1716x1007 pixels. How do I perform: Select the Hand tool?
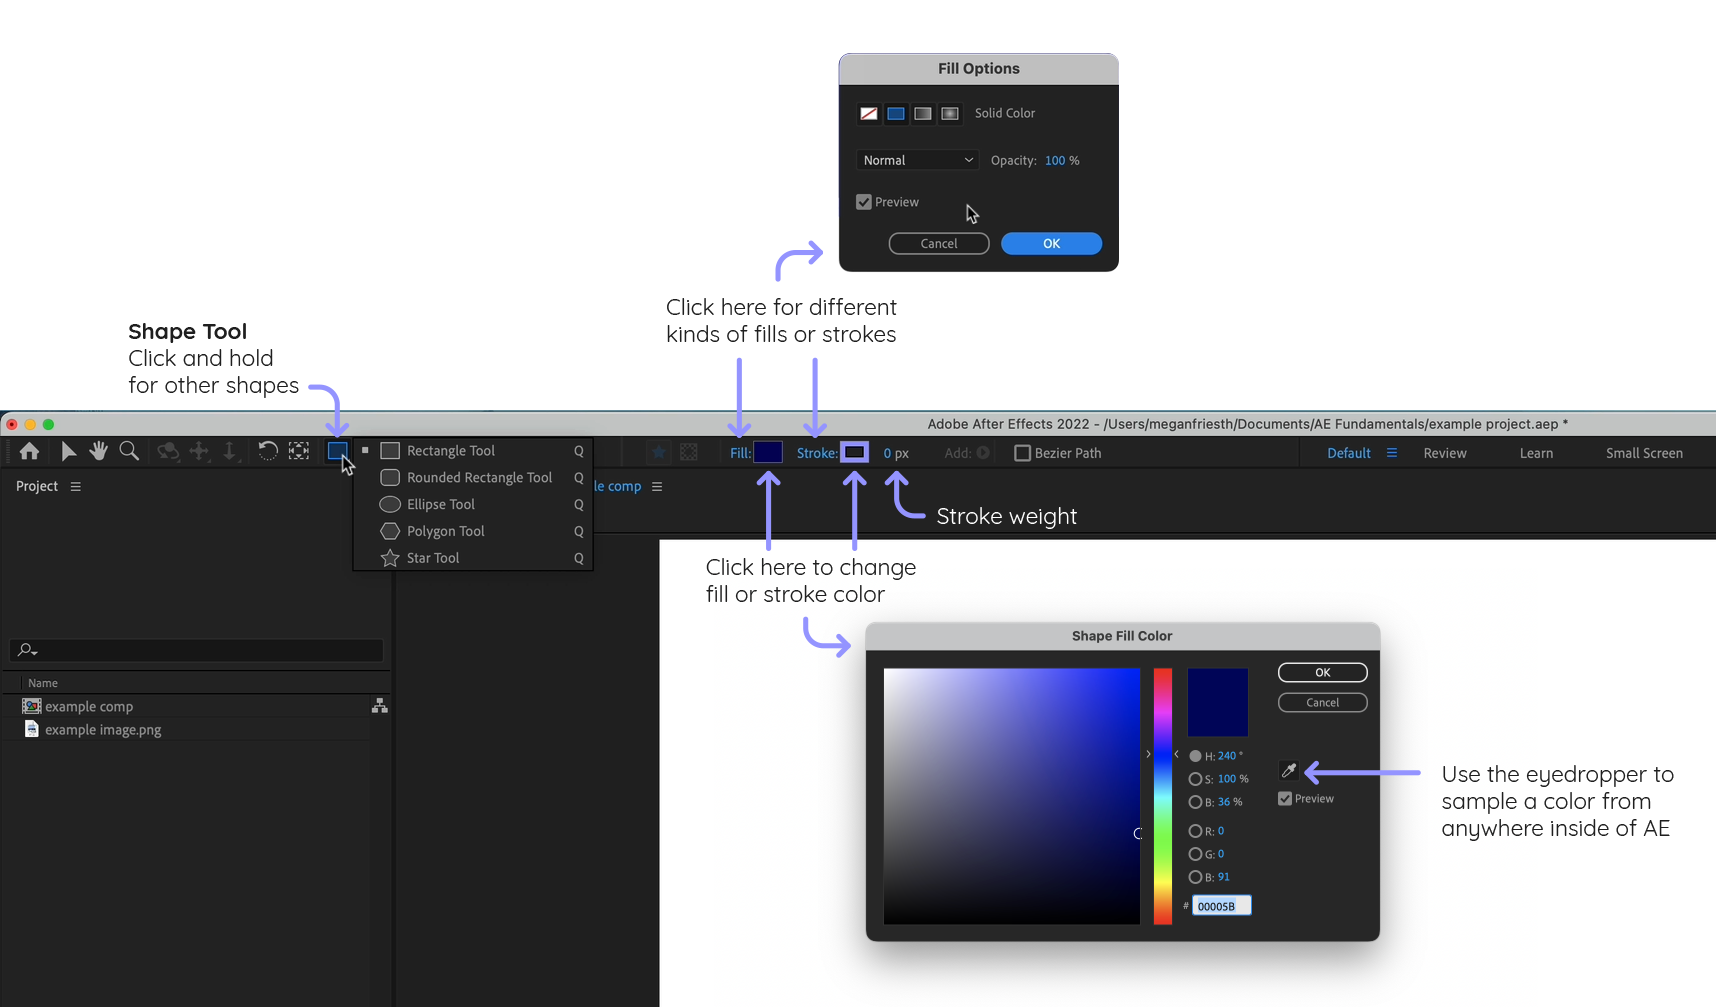click(98, 452)
